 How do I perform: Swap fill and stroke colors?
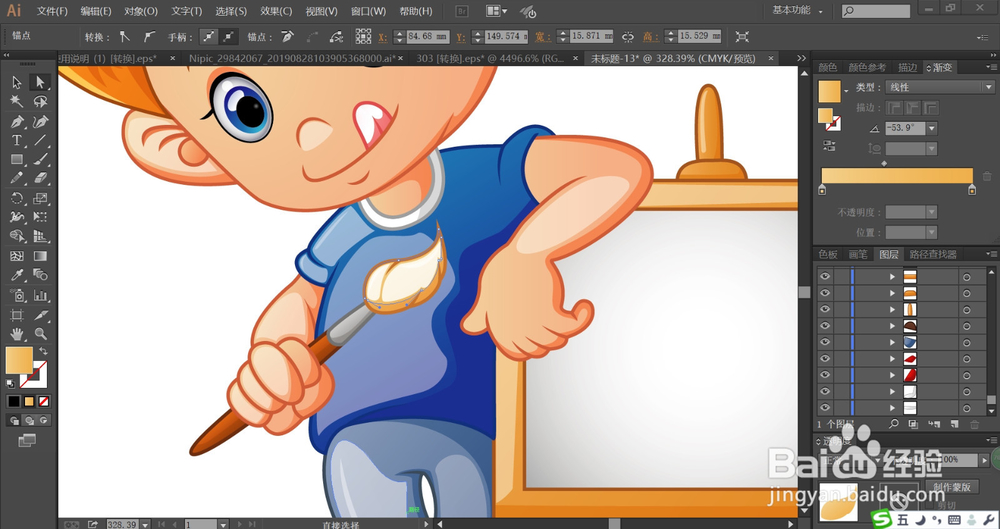click(x=43, y=351)
